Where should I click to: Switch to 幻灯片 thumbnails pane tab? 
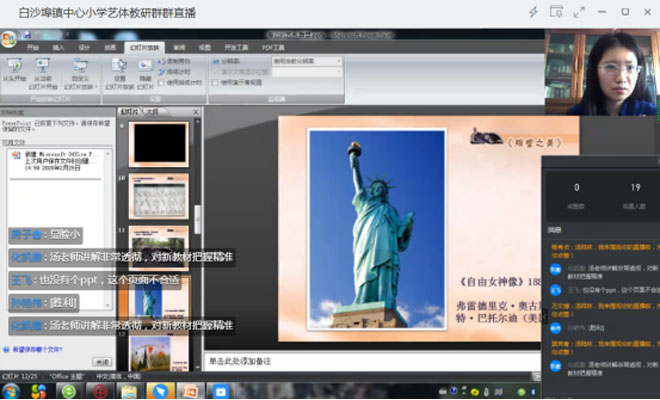pyautogui.click(x=129, y=112)
